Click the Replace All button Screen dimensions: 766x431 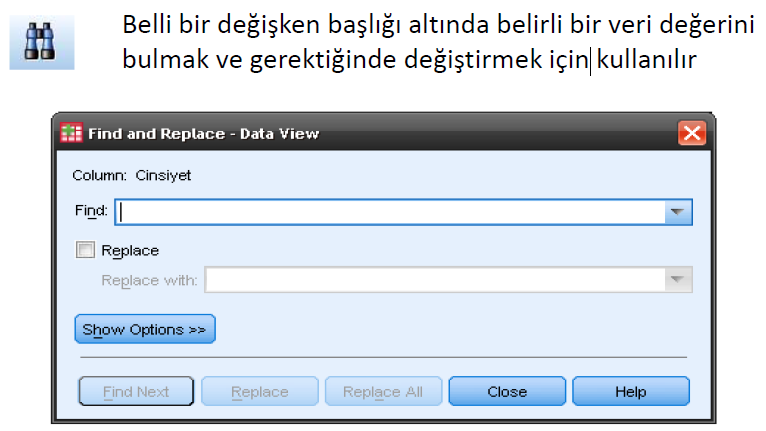tap(383, 391)
